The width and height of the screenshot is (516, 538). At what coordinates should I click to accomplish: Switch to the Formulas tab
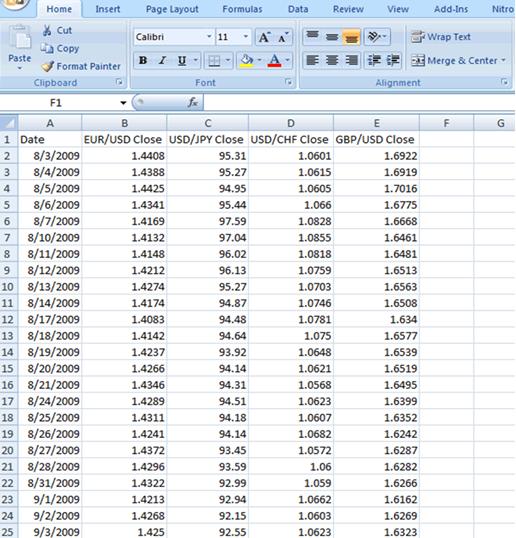tap(242, 9)
